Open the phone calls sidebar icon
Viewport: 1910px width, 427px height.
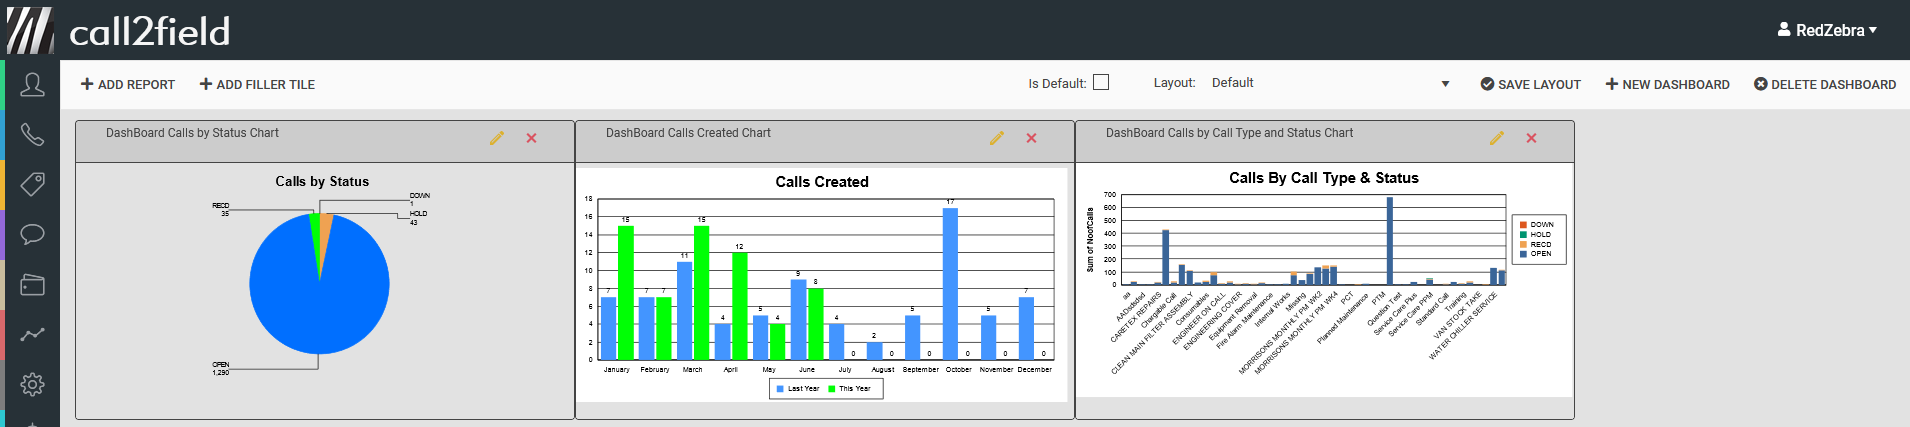32,135
